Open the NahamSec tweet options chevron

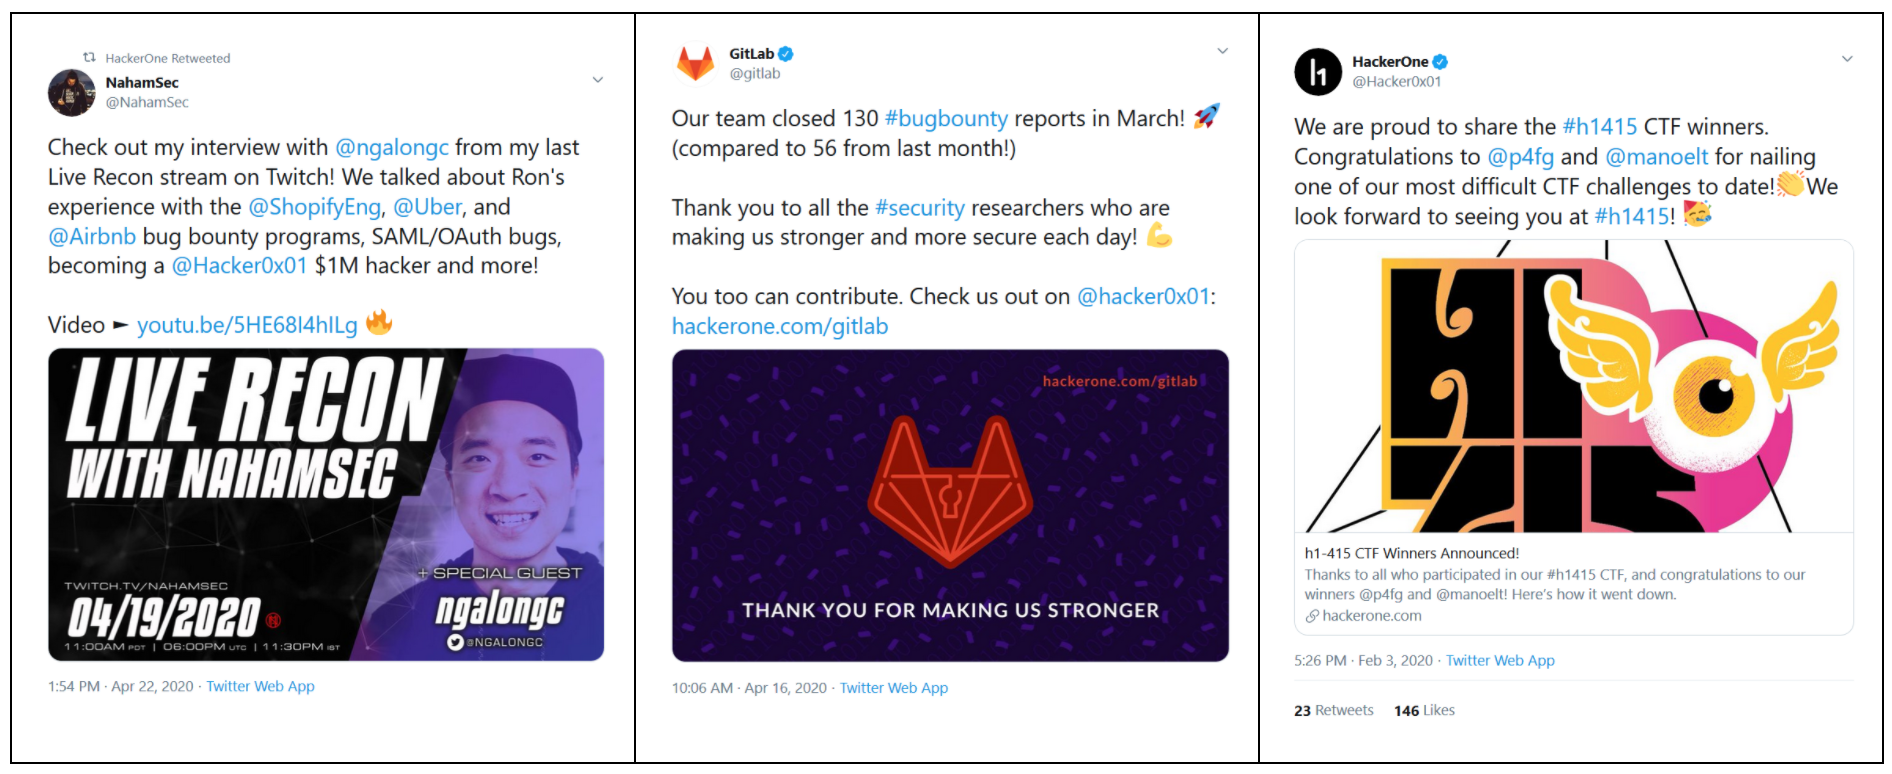(598, 80)
